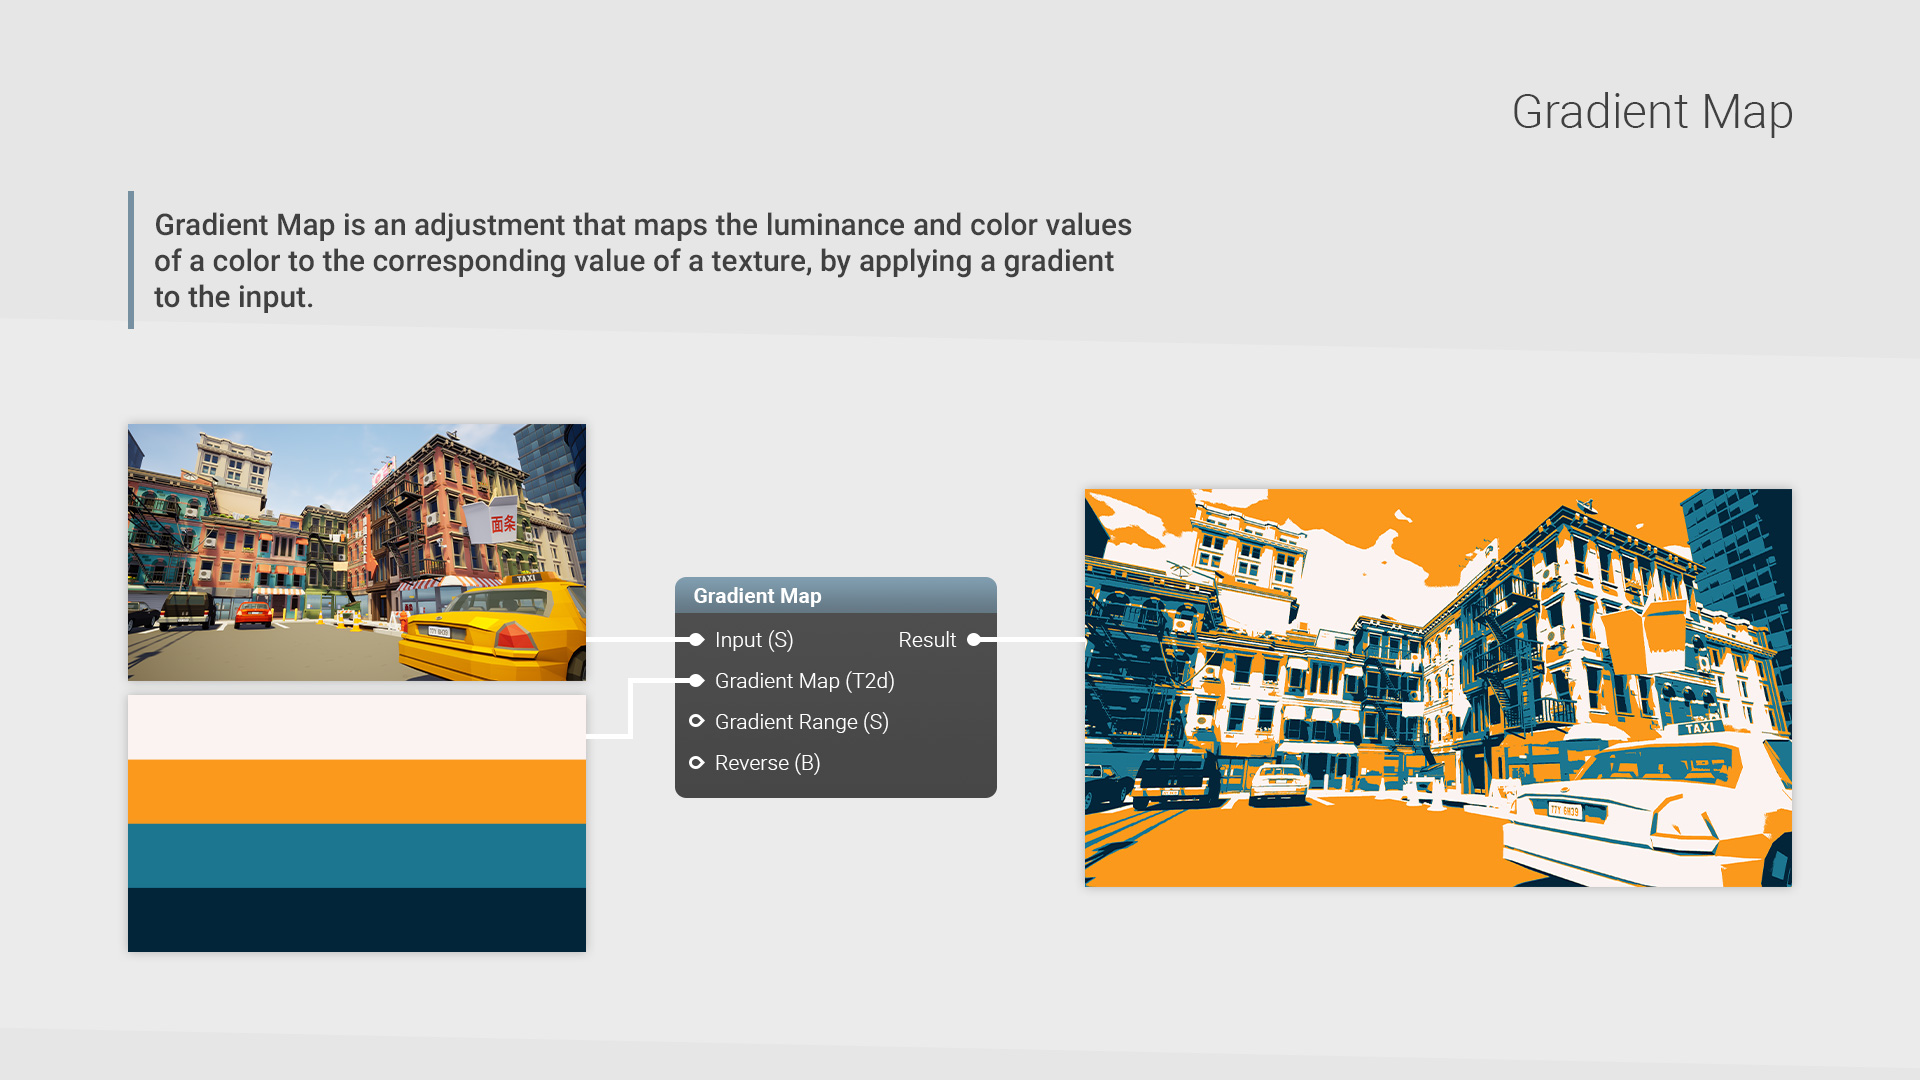This screenshot has width=1920, height=1080.
Task: Pick the dark navy gradient band
Action: [357, 919]
